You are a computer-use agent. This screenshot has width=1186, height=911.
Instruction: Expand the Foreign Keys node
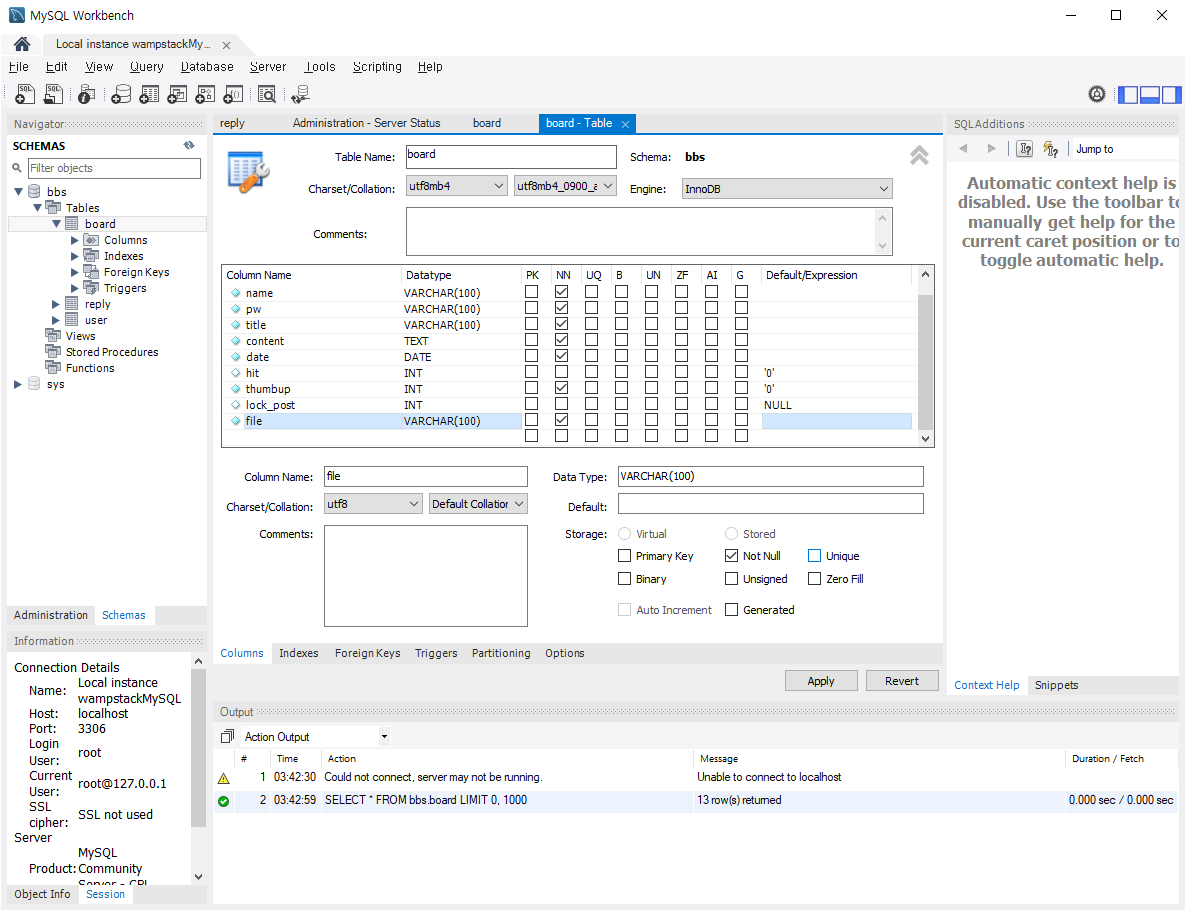coord(75,272)
